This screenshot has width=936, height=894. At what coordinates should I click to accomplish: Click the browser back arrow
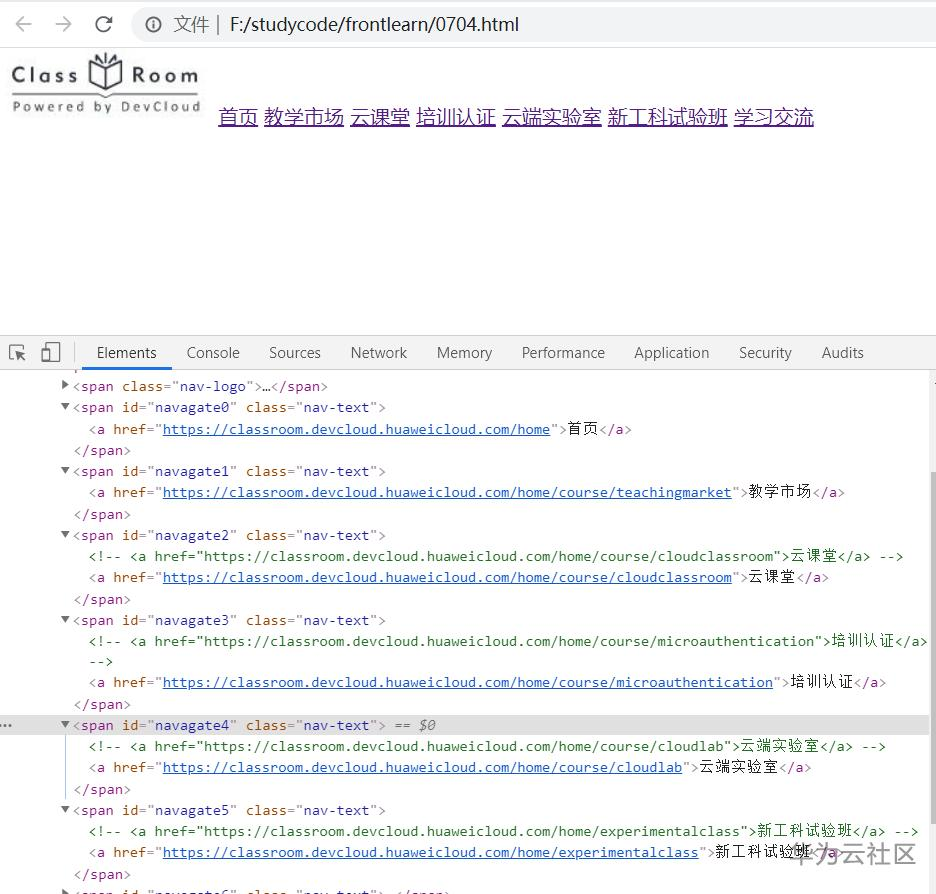point(23,24)
